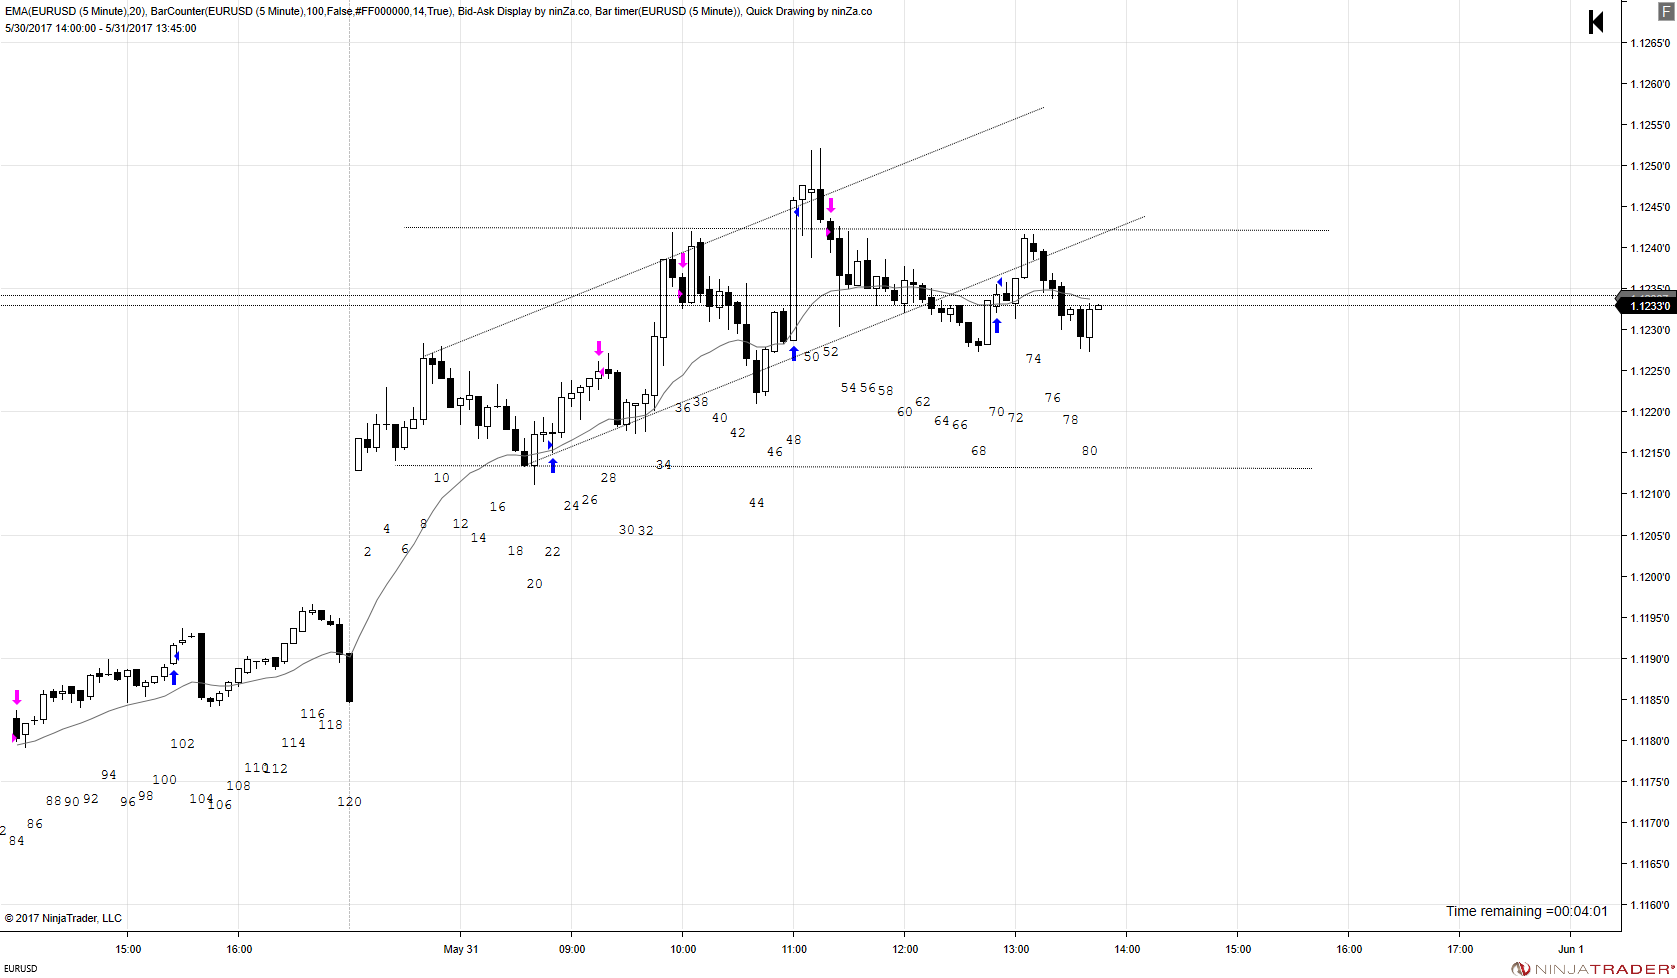Click the 17:00 label on the time axis
Image resolution: width=1677 pixels, height=978 pixels.
click(x=1460, y=949)
